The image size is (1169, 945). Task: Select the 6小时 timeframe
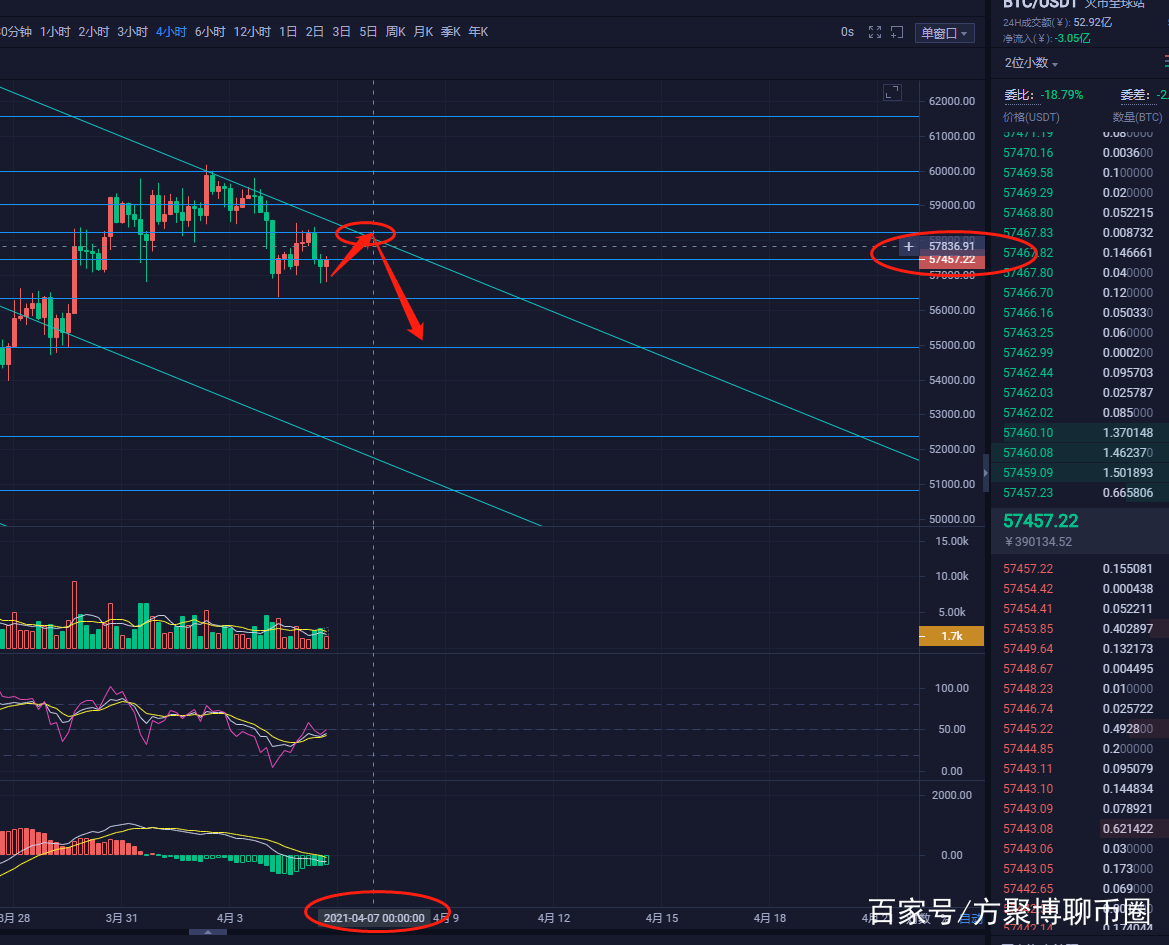click(x=210, y=31)
